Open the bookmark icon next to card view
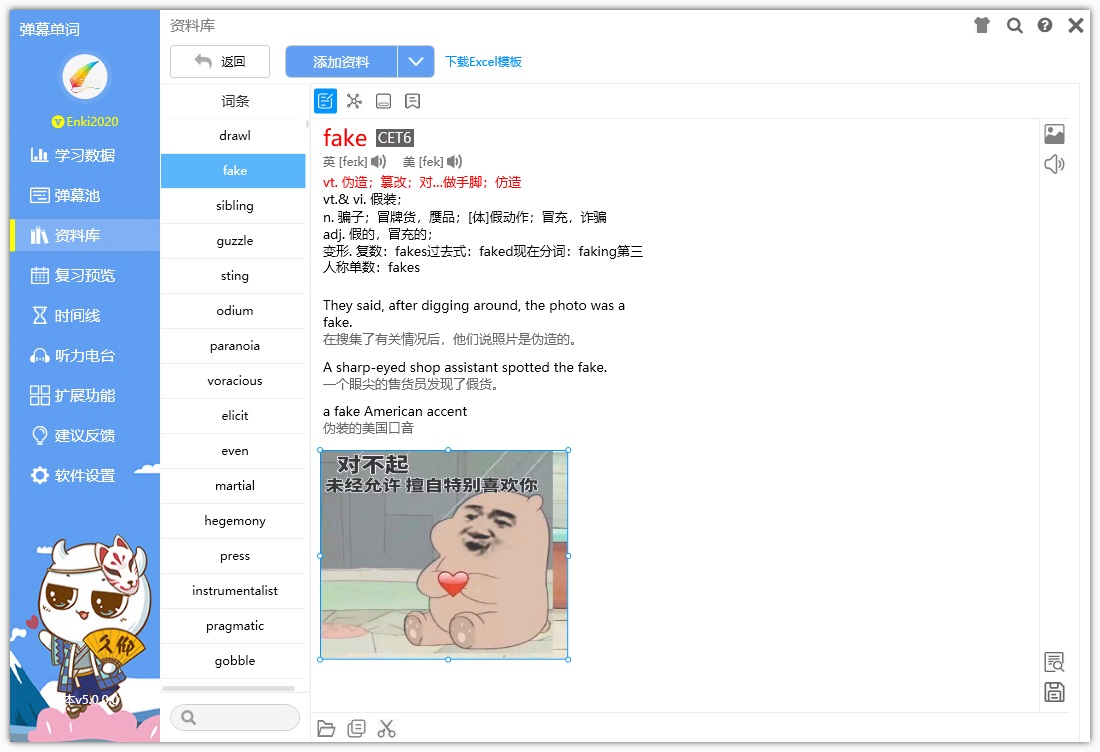The width and height of the screenshot is (1100, 752). click(411, 100)
